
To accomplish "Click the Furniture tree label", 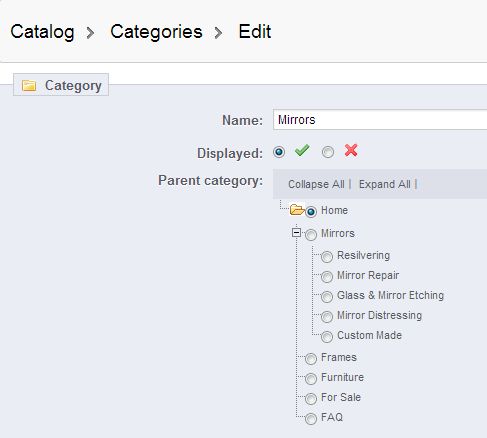I will click(x=342, y=377).
